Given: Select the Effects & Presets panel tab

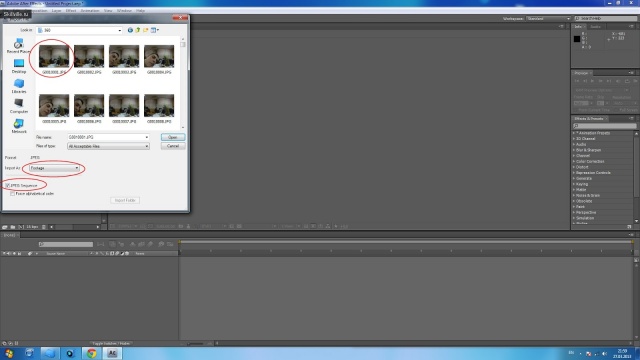Looking at the screenshot, I should point(589,119).
